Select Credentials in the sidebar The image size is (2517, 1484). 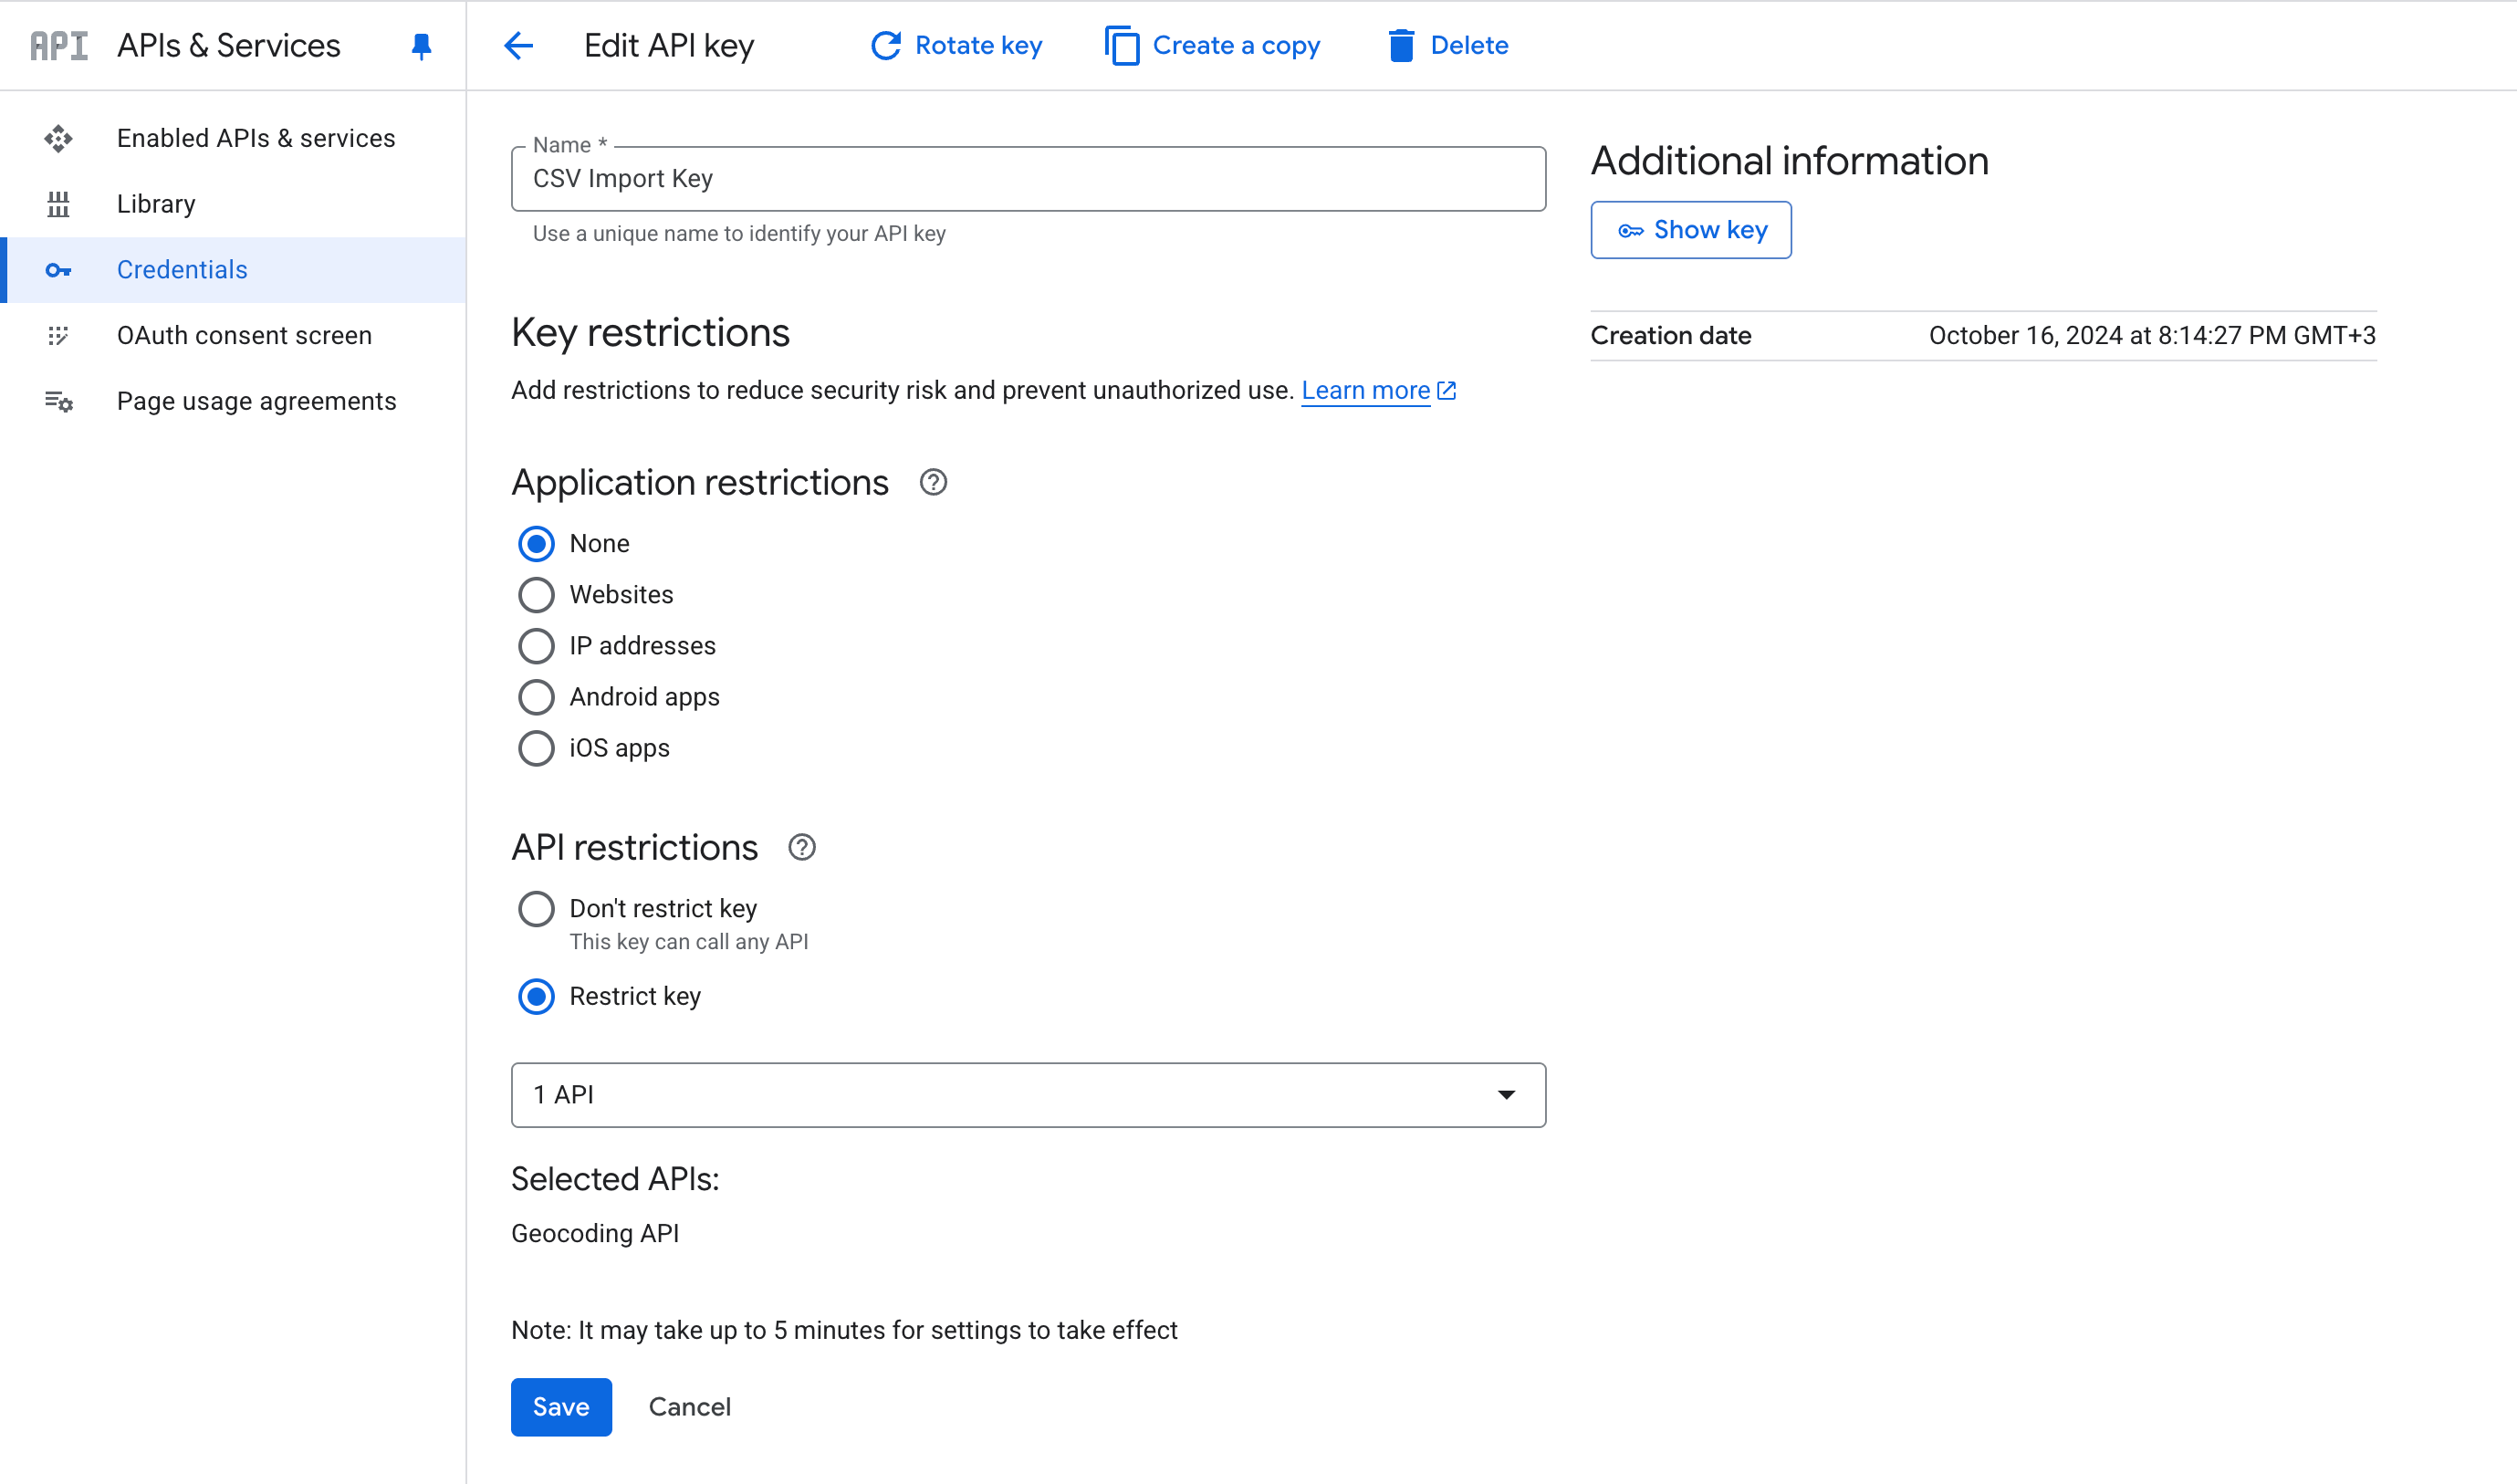pyautogui.click(x=182, y=269)
